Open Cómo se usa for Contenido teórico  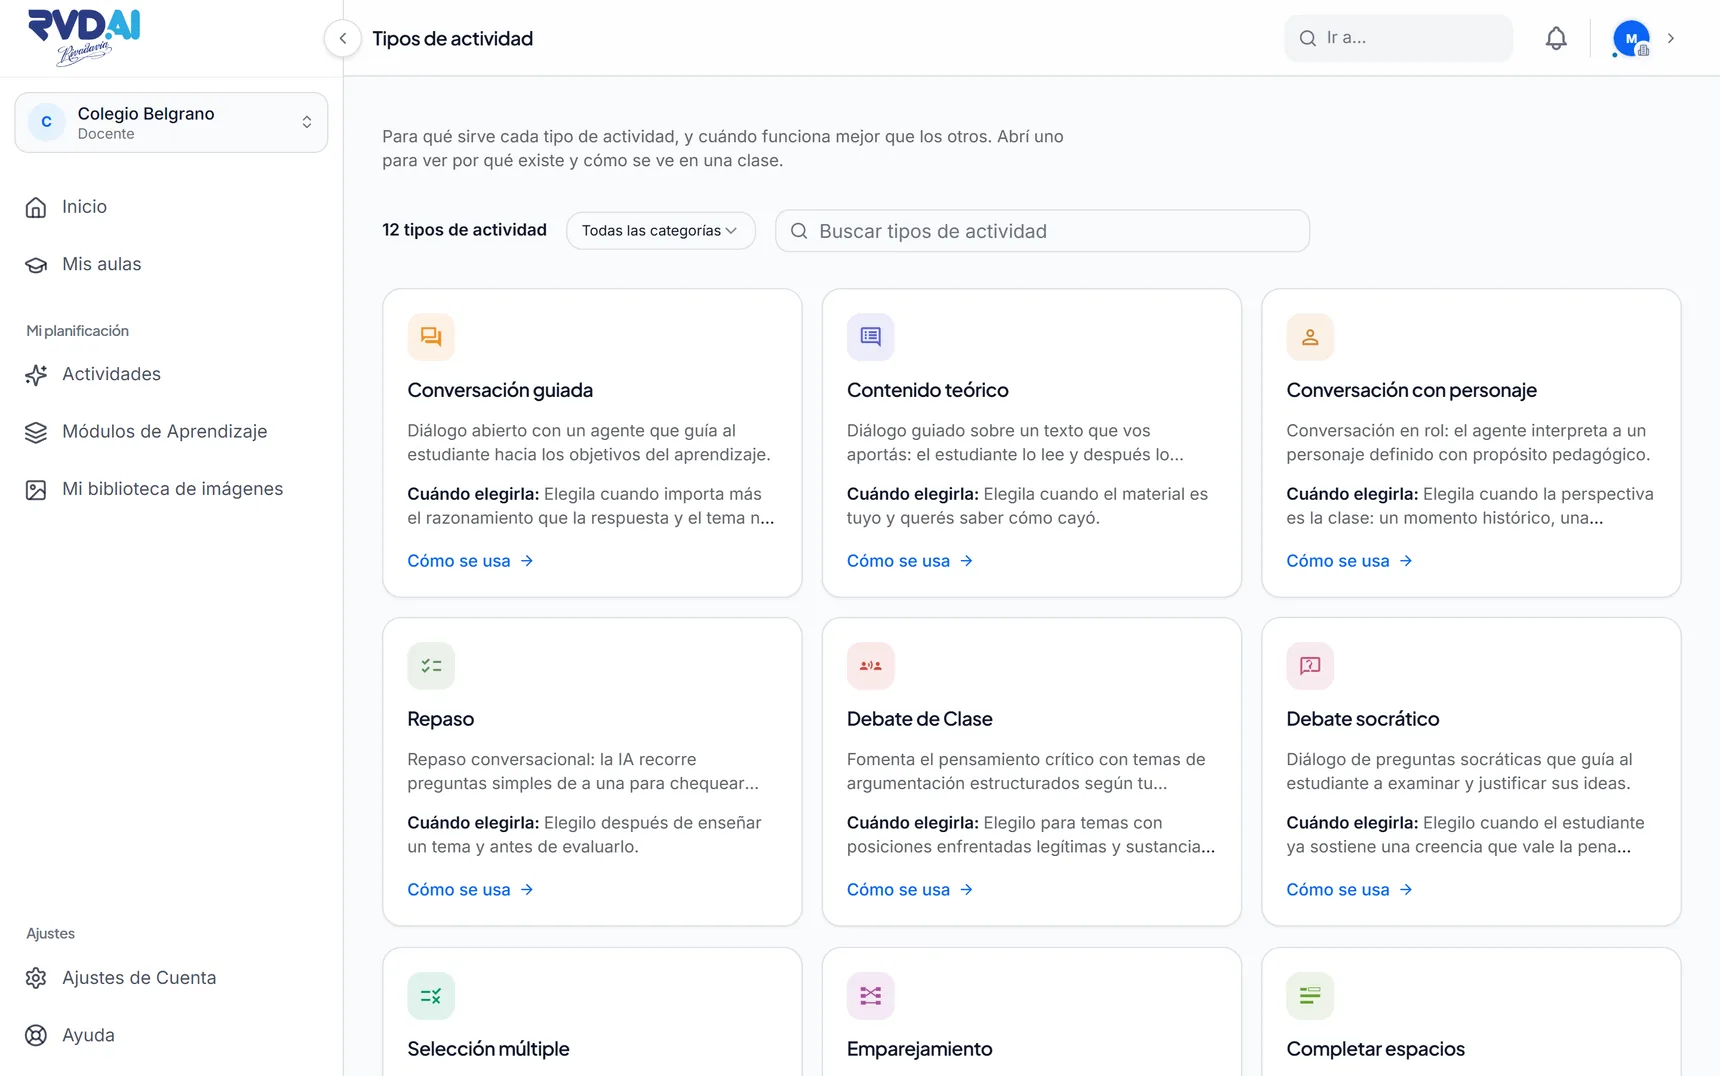pos(910,561)
